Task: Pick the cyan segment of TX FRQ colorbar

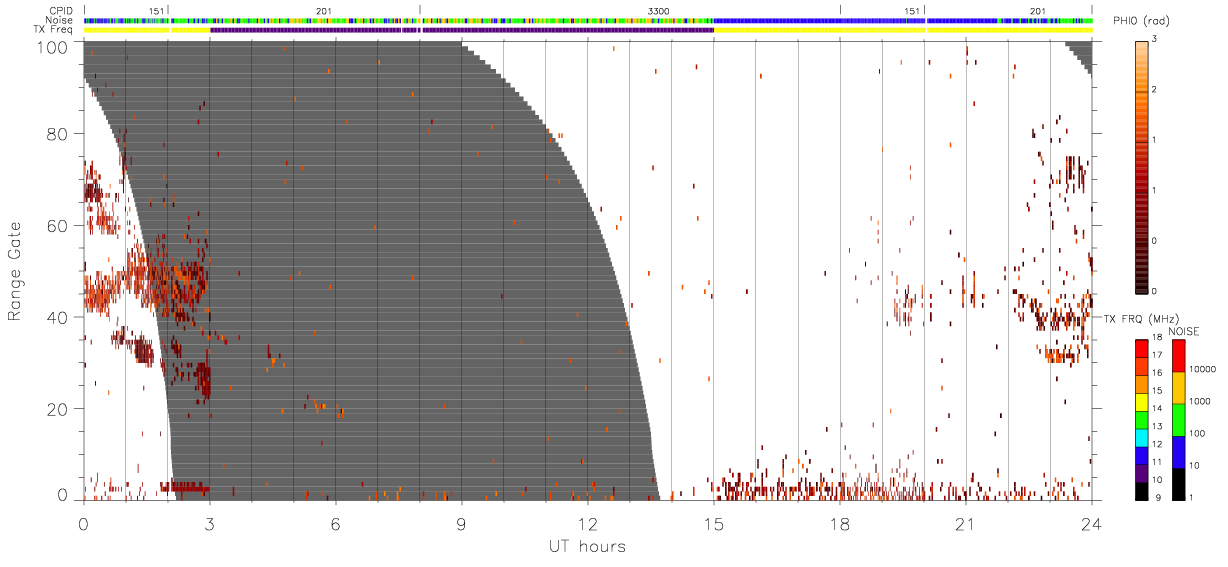Action: [1142, 438]
